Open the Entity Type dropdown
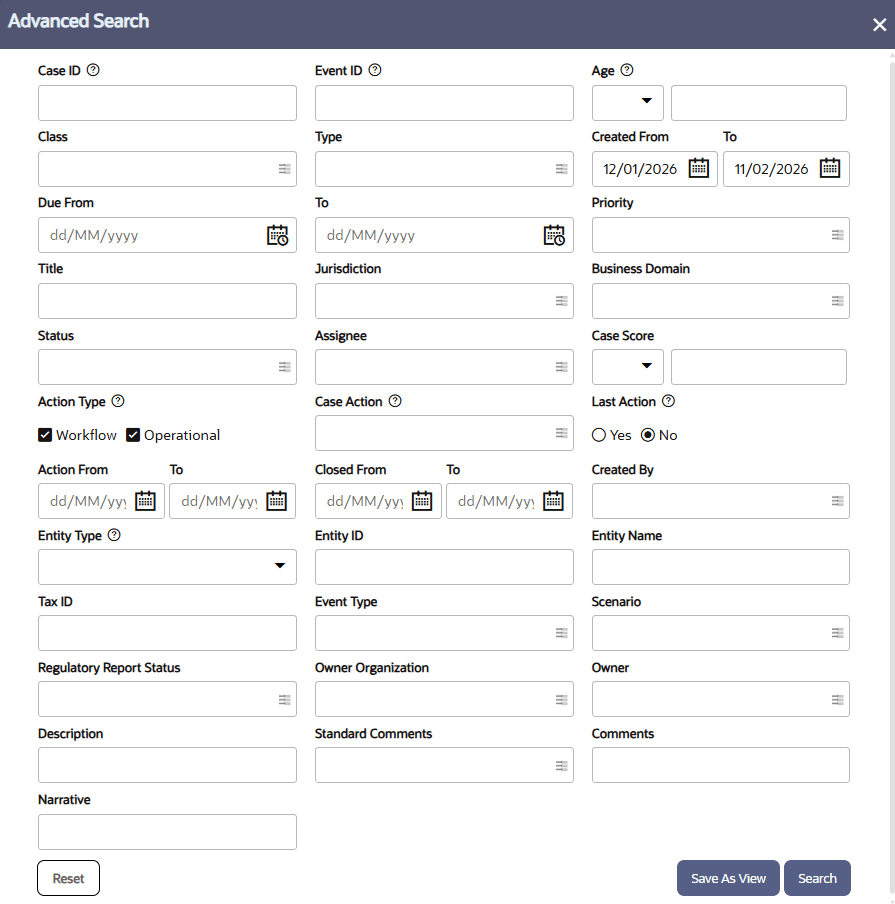Viewport: 895px width, 904px height. point(279,567)
